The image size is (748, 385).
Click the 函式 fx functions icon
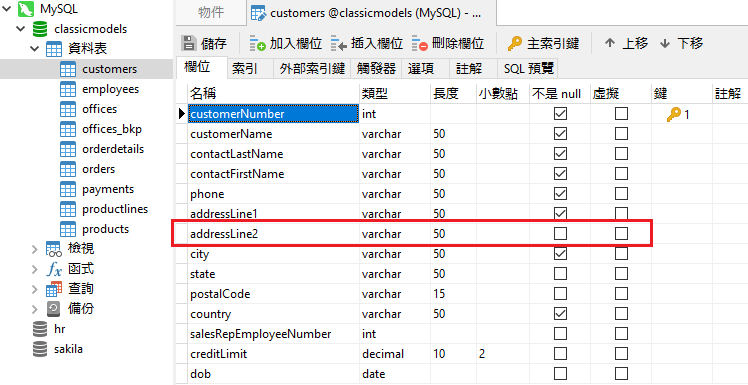point(53,270)
